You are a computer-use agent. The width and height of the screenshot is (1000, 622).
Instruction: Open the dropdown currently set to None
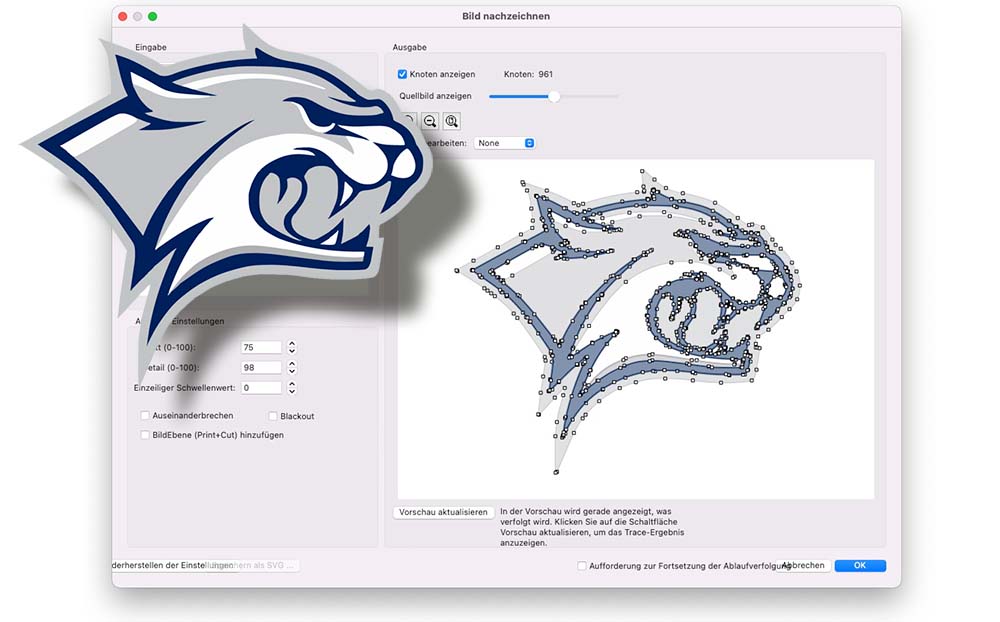pyautogui.click(x=505, y=143)
